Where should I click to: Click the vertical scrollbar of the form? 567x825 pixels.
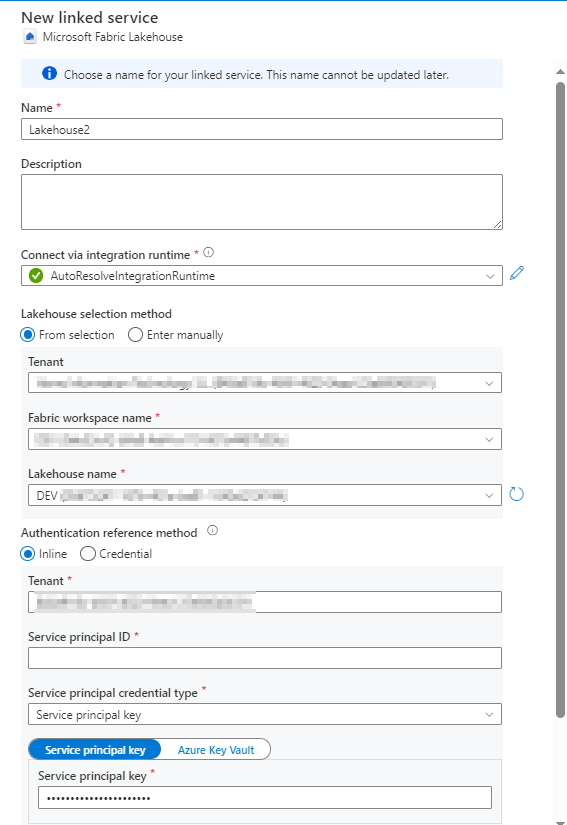(560, 400)
